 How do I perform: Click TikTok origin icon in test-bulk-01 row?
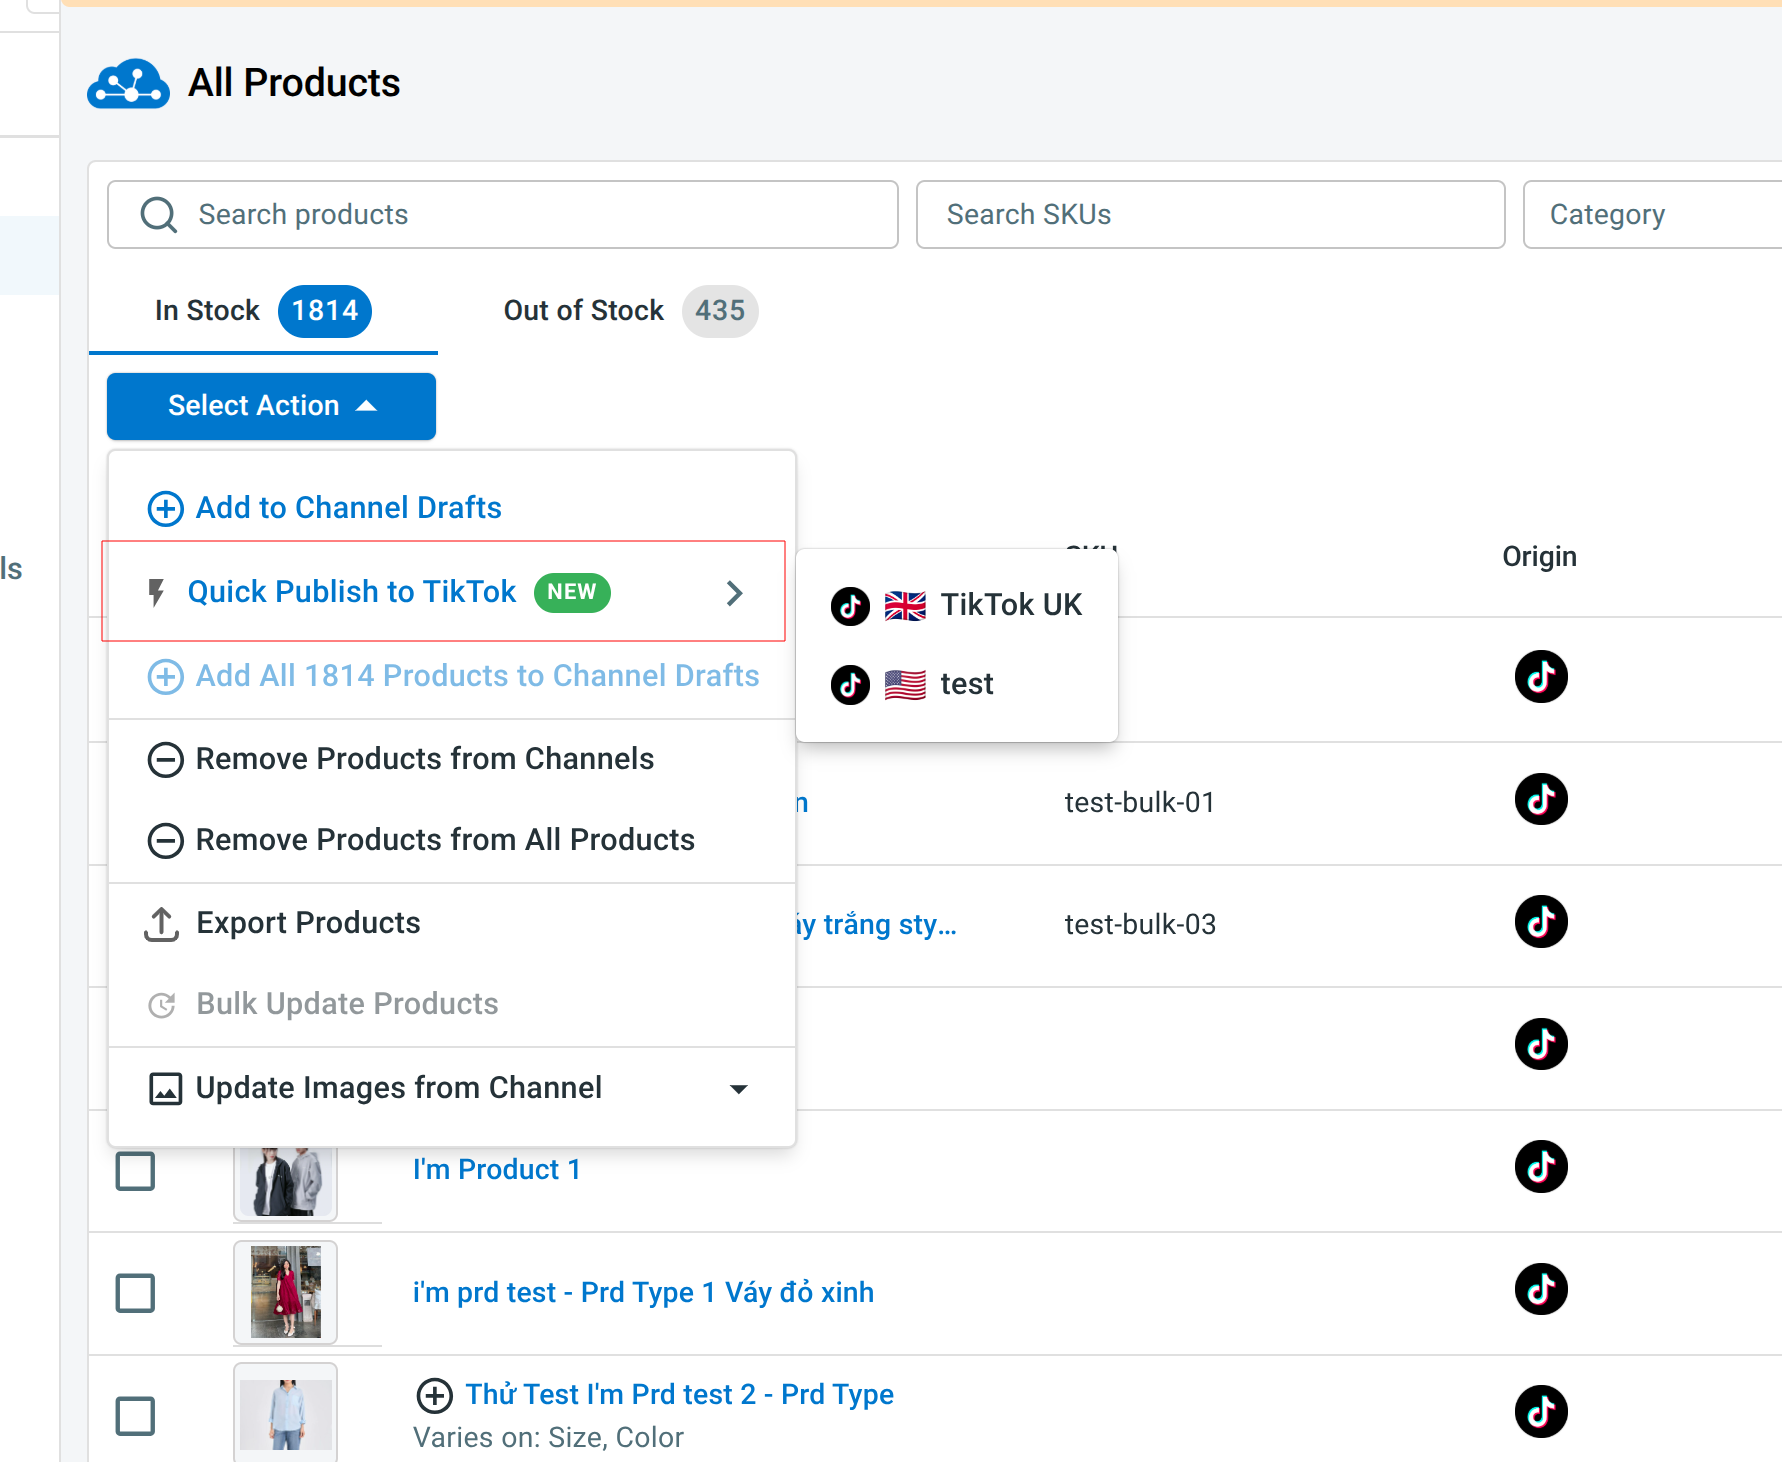click(x=1540, y=799)
